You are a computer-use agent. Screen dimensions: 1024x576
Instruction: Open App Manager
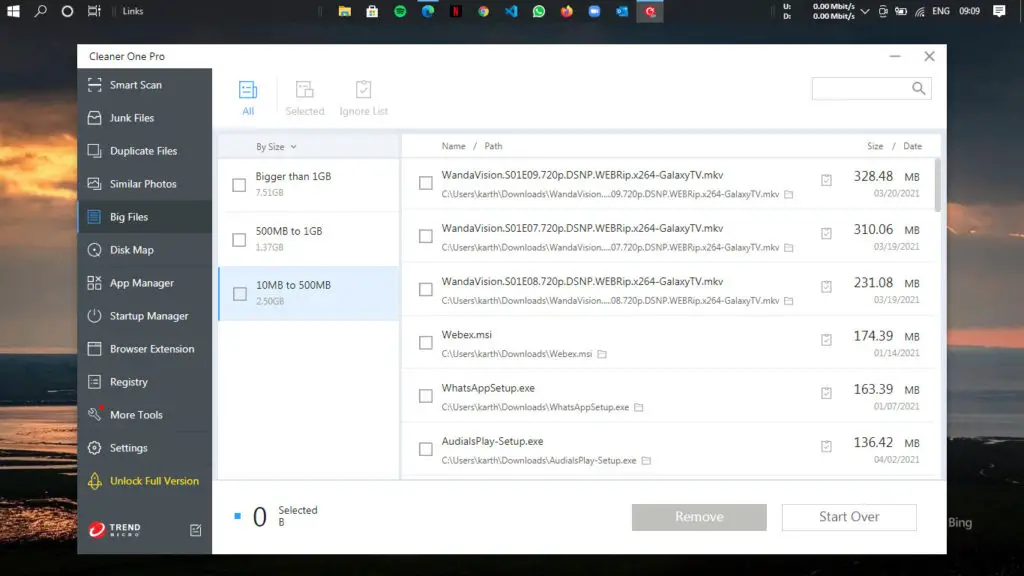tap(144, 283)
